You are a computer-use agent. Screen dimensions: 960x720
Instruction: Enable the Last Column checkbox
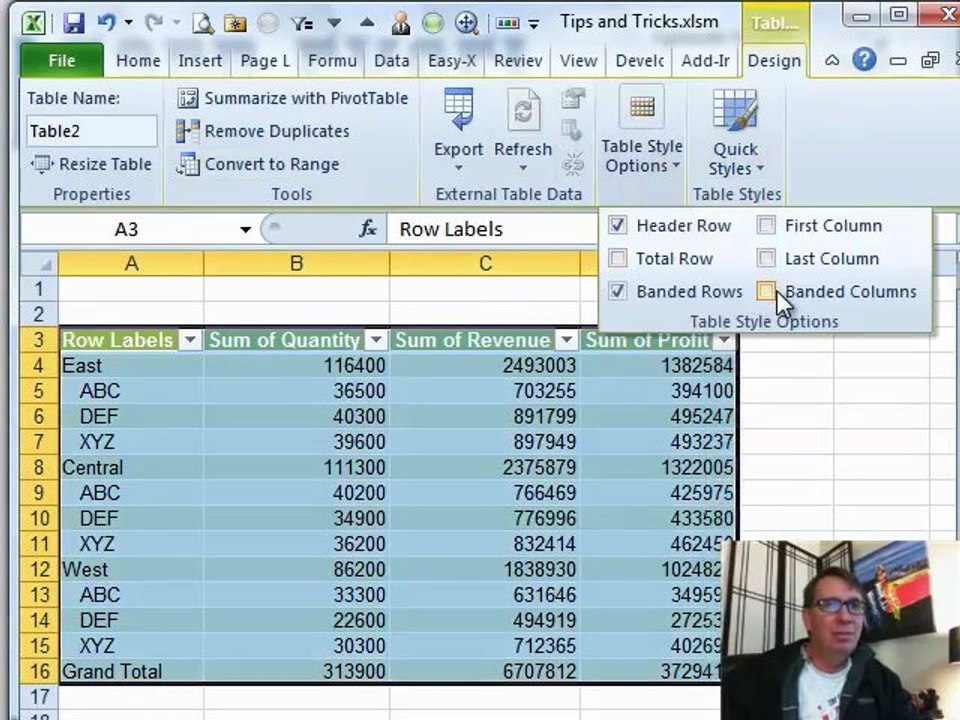click(766, 258)
